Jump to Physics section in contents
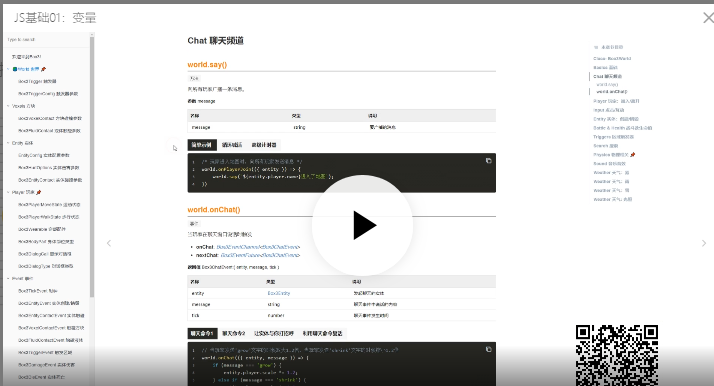Screen dimensions: 714x386 tap(614, 155)
